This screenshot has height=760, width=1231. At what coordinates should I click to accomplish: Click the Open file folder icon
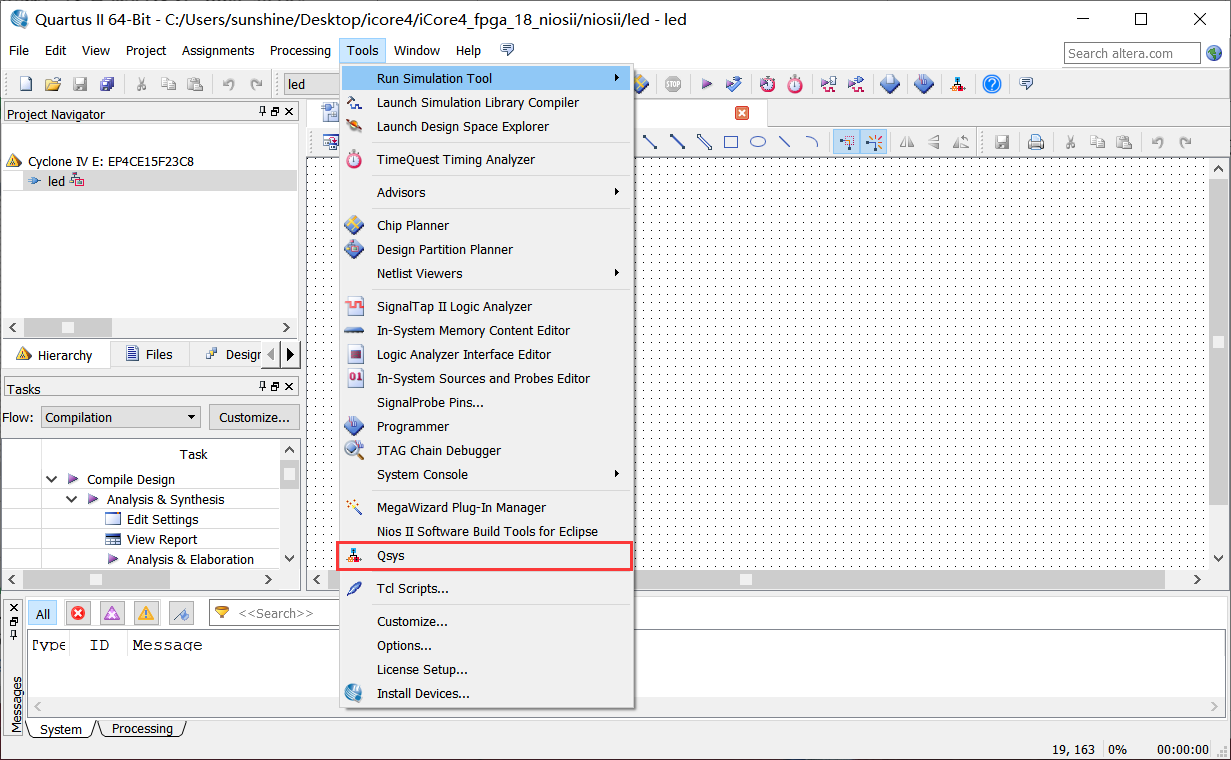(53, 84)
